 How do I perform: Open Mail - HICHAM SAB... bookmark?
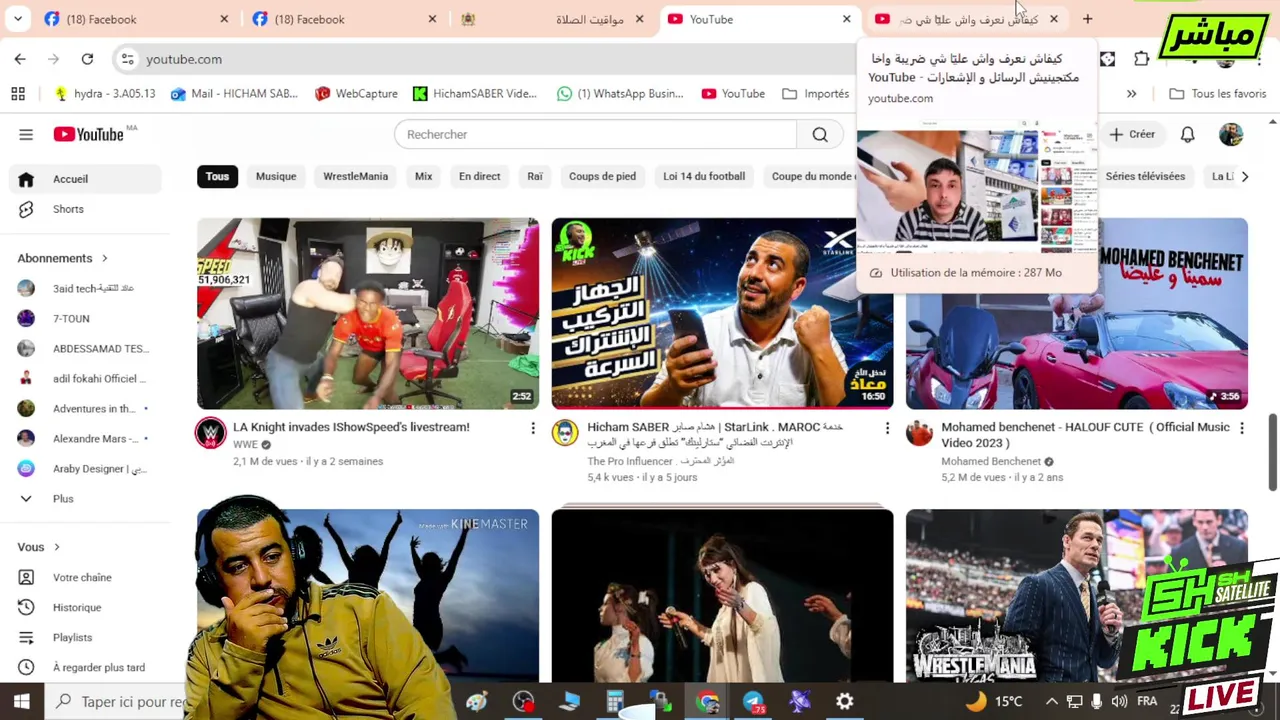pyautogui.click(x=234, y=94)
